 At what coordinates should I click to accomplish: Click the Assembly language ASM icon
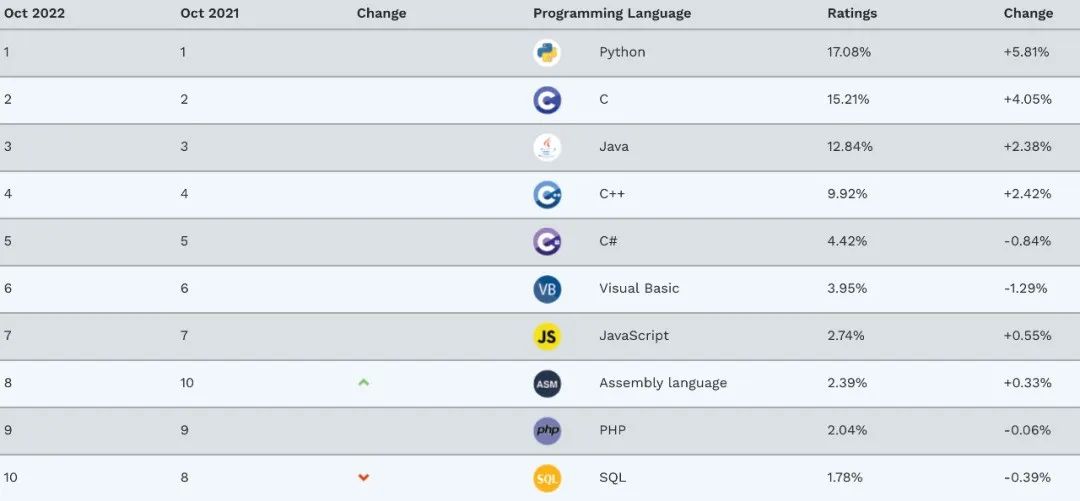point(547,383)
